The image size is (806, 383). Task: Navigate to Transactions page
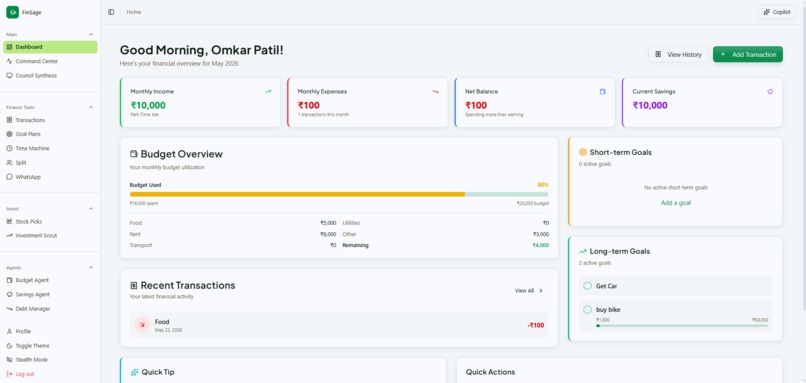[50, 120]
